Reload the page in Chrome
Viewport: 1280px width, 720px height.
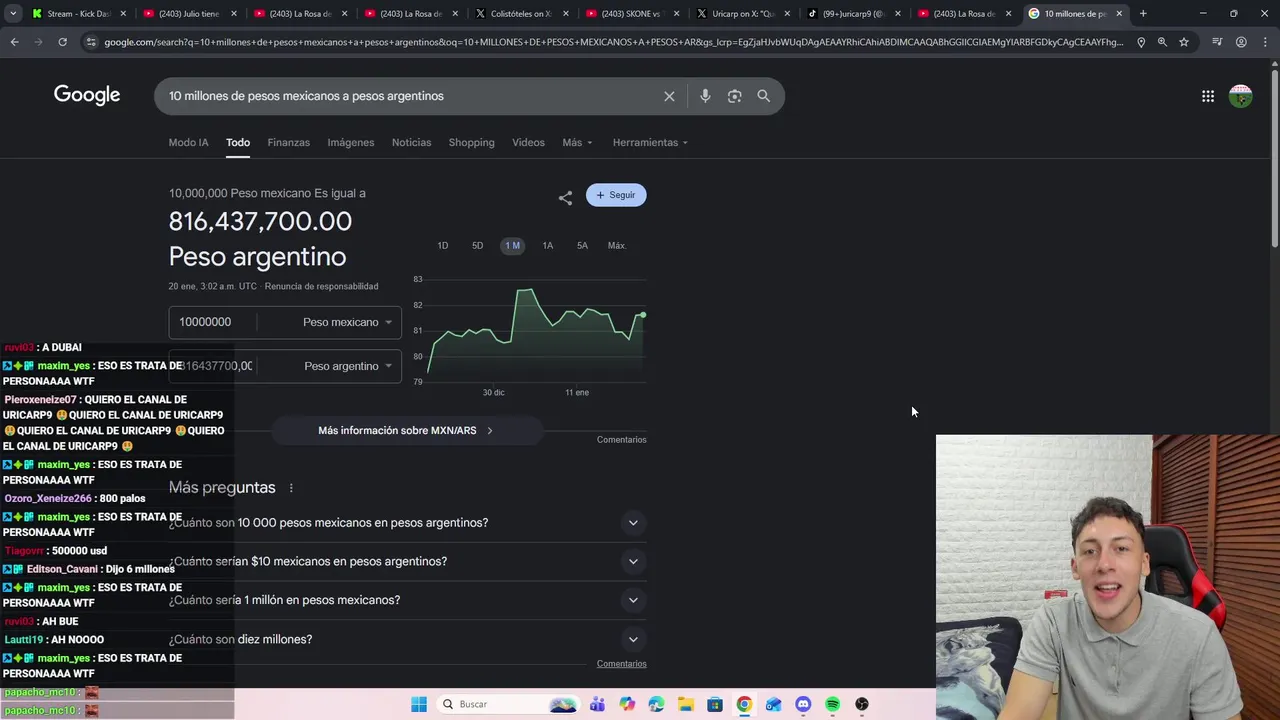click(62, 42)
